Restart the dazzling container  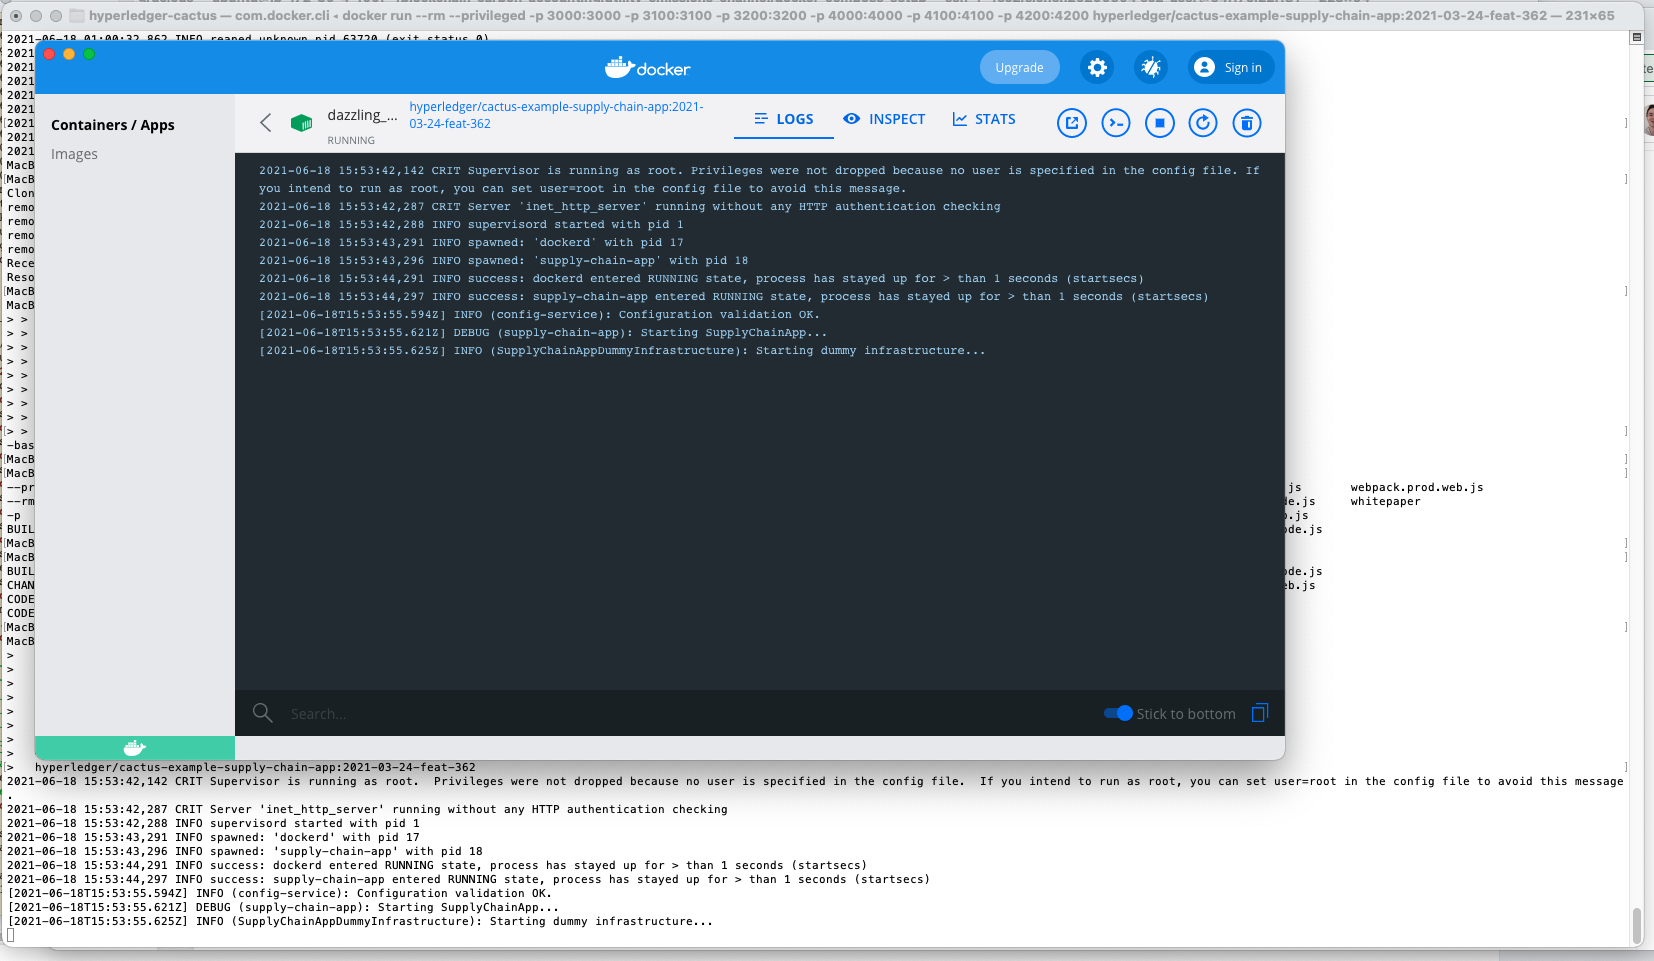pyautogui.click(x=1203, y=122)
